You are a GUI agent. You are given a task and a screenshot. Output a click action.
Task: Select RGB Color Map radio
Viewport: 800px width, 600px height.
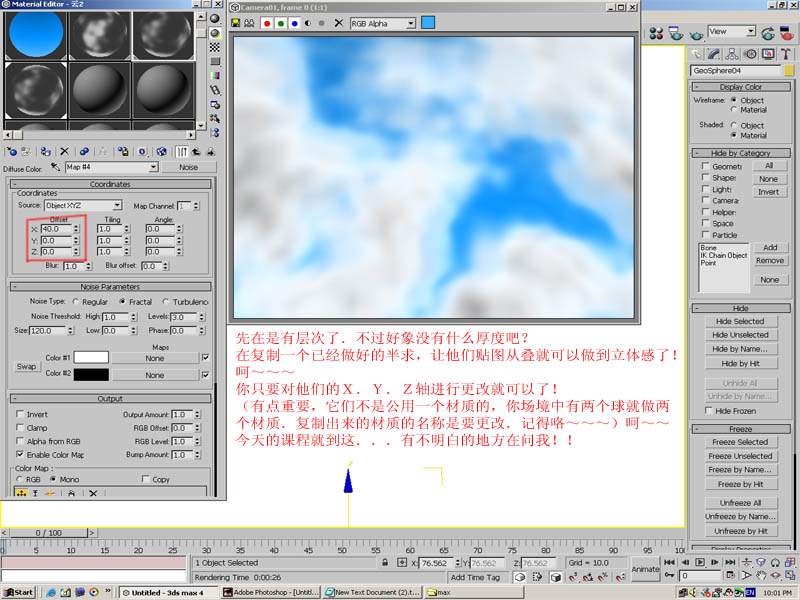click(20, 479)
